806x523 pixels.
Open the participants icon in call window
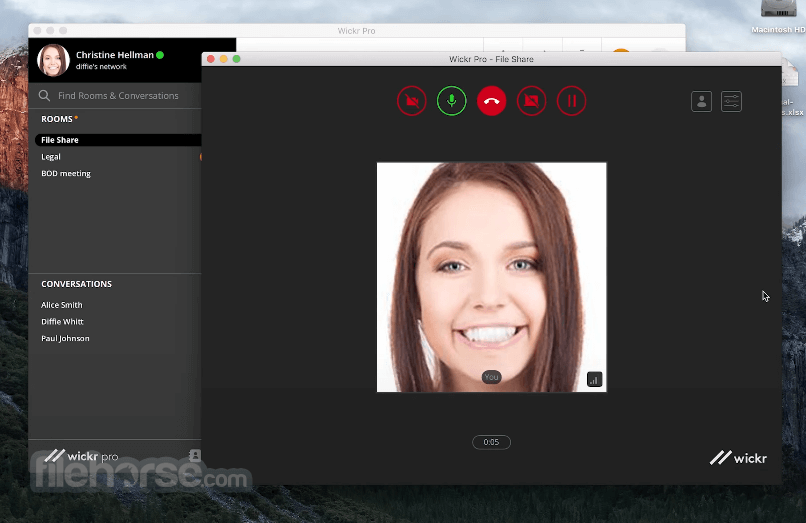click(x=701, y=101)
